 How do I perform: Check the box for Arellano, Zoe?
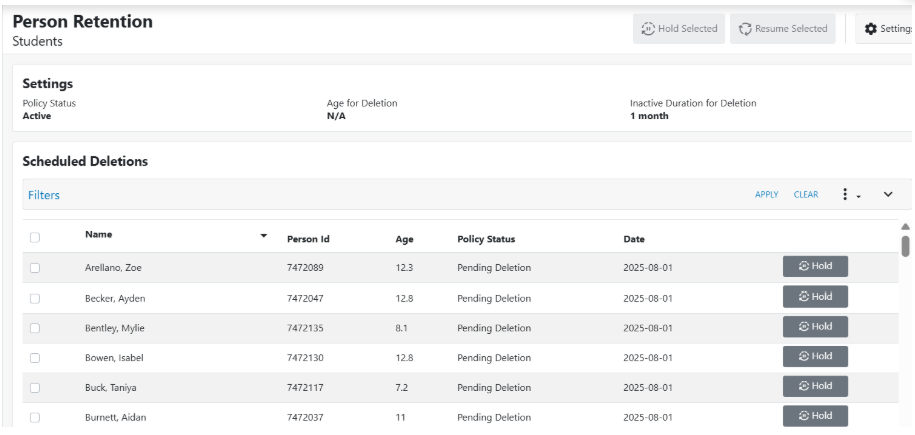[x=35, y=268]
